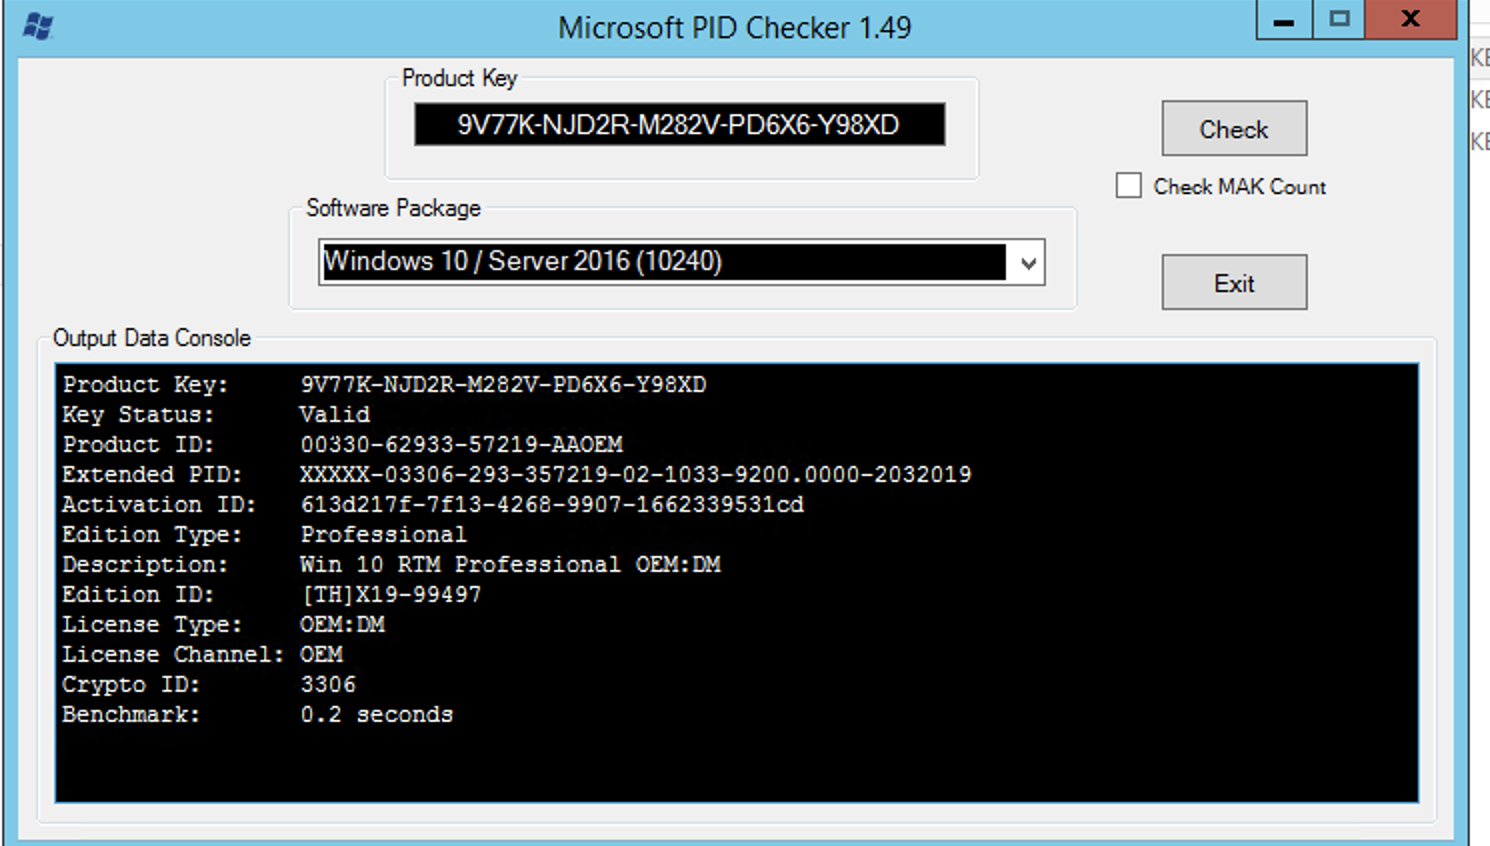Click the License Type value OEM:DM
Screen dimensions: 1490x846
pos(342,624)
